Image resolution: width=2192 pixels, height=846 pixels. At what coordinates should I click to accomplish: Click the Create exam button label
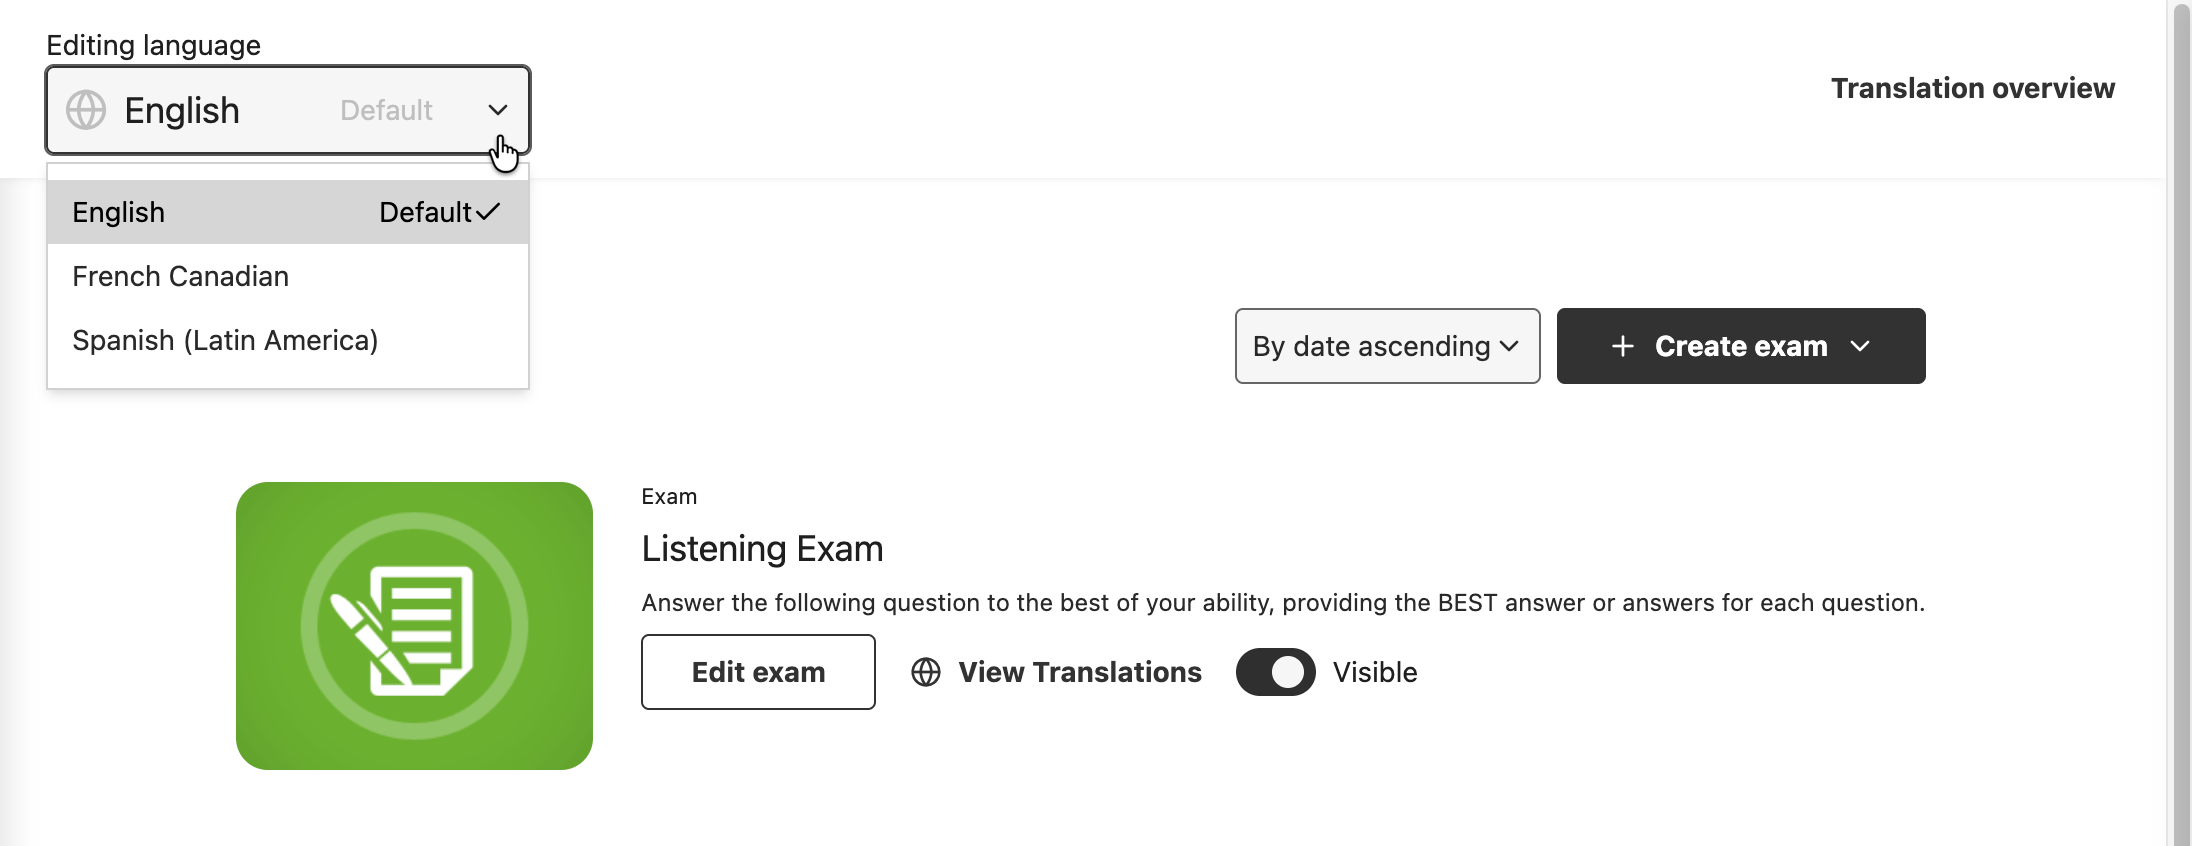click(x=1741, y=346)
